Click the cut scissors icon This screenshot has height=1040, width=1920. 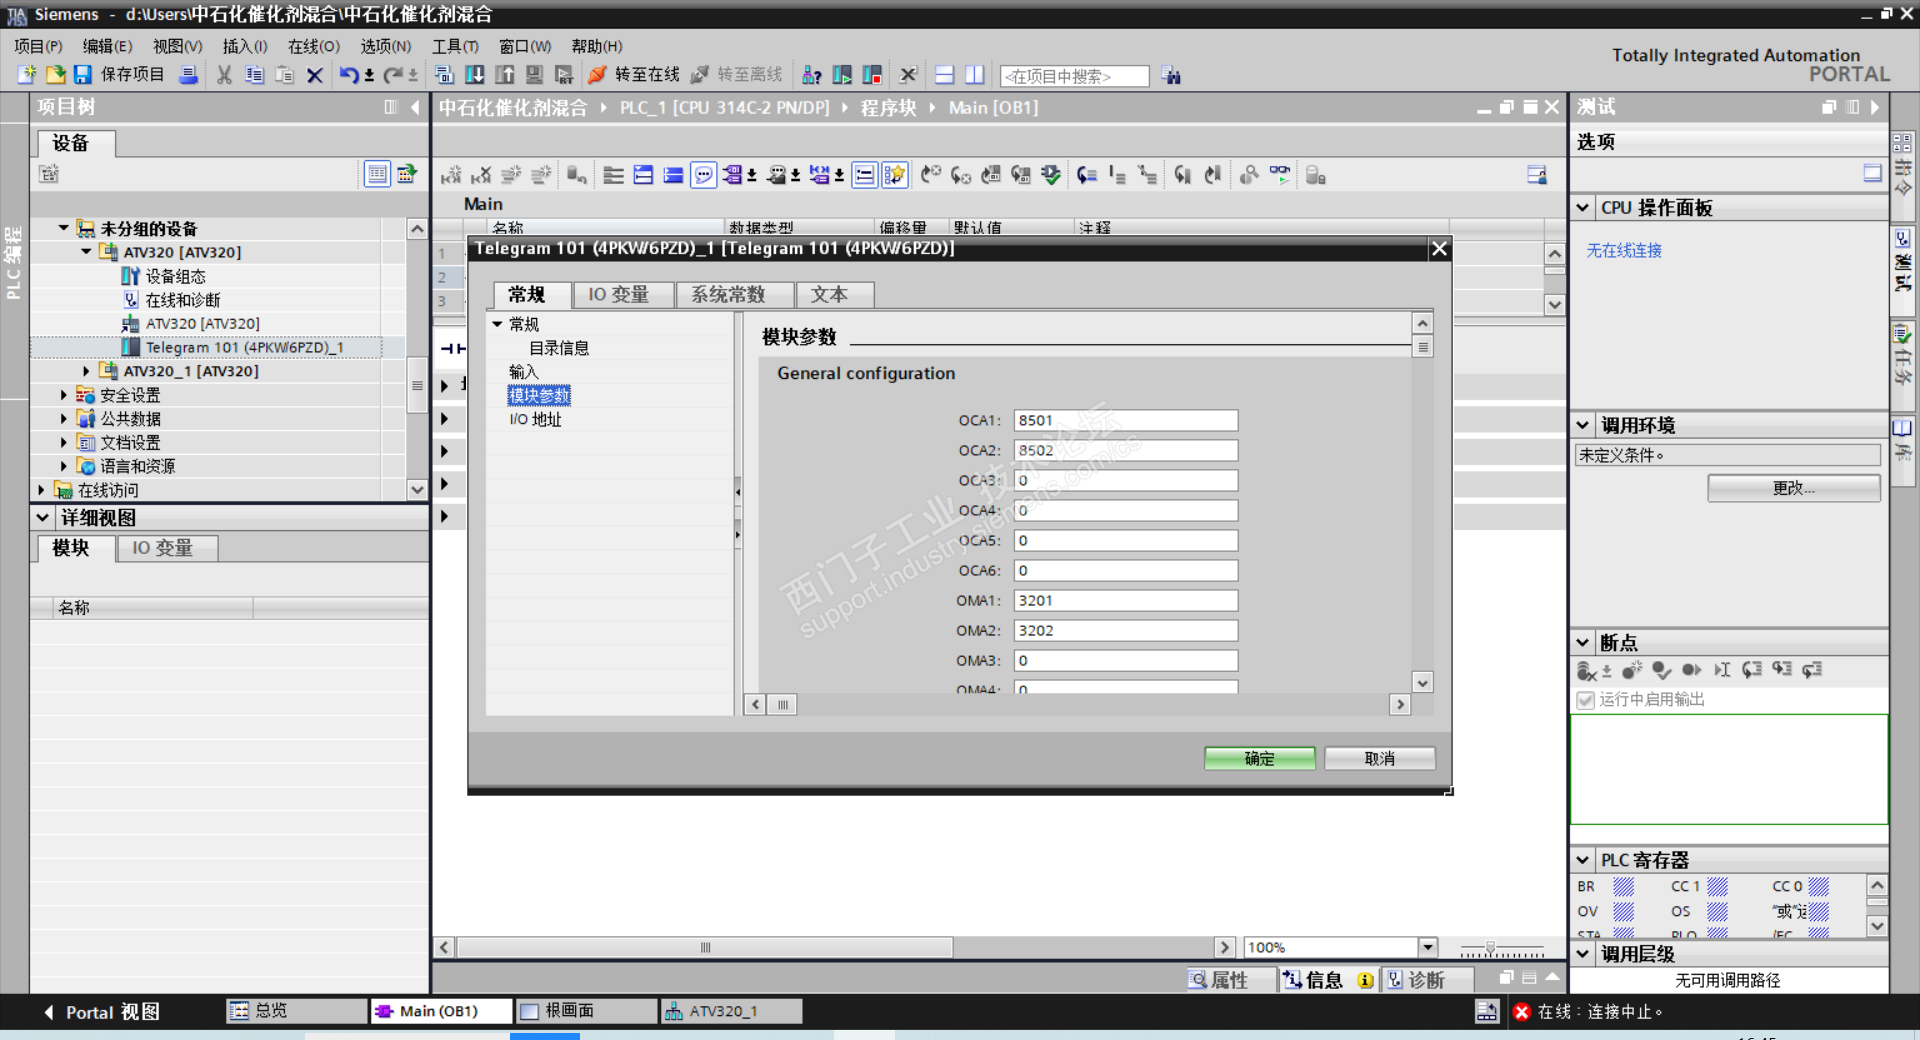coord(224,75)
